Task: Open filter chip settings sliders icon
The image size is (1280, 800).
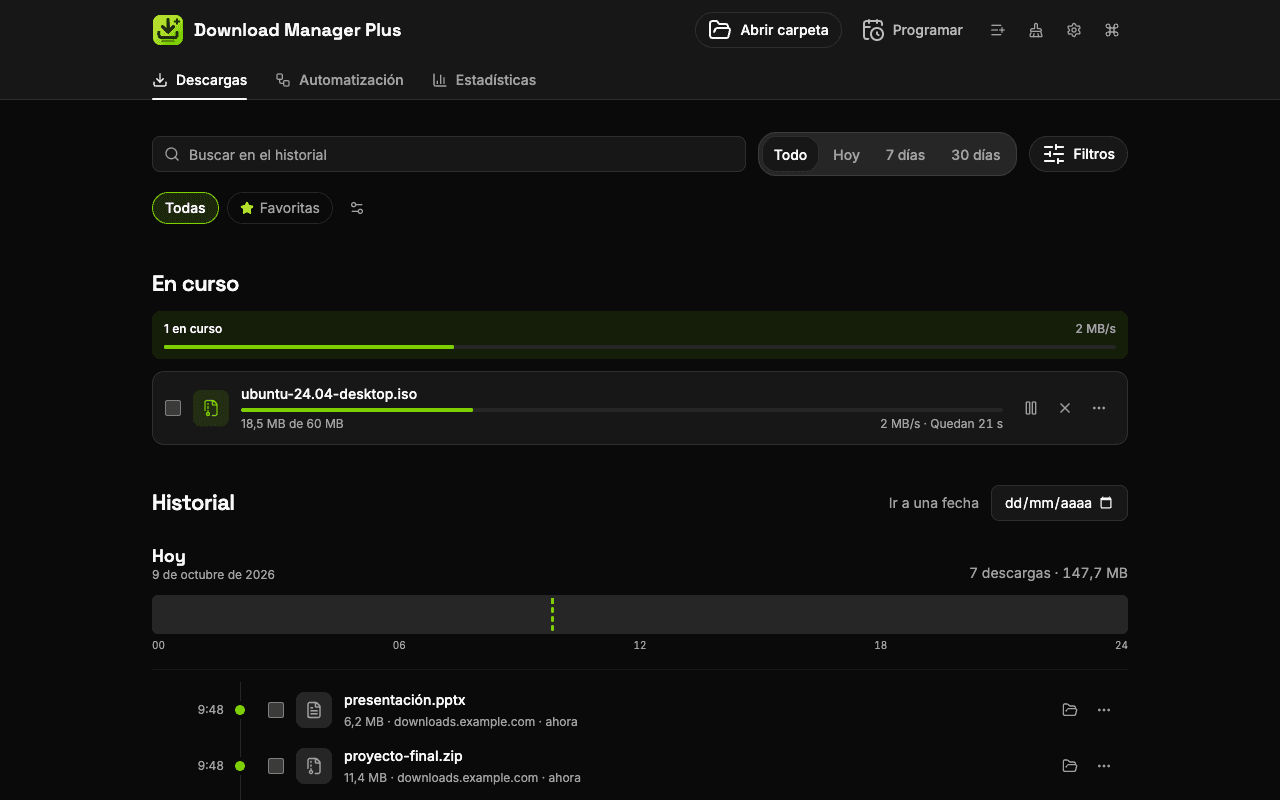Action: coord(357,208)
